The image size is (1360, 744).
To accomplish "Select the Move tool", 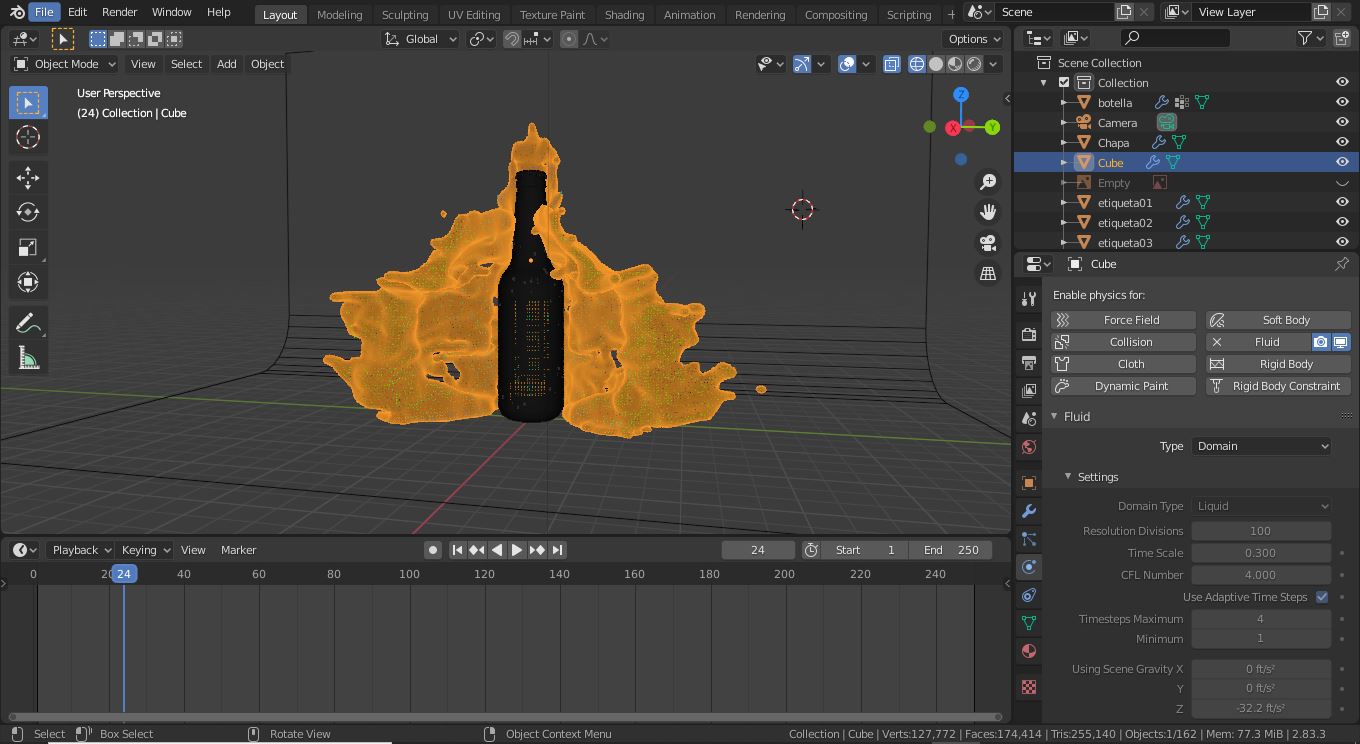I will pyautogui.click(x=28, y=178).
